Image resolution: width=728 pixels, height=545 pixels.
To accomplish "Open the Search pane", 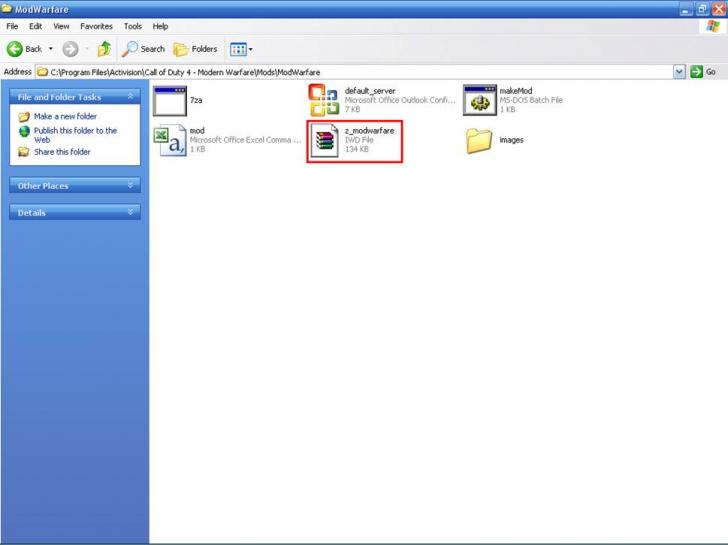I will pyautogui.click(x=143, y=49).
